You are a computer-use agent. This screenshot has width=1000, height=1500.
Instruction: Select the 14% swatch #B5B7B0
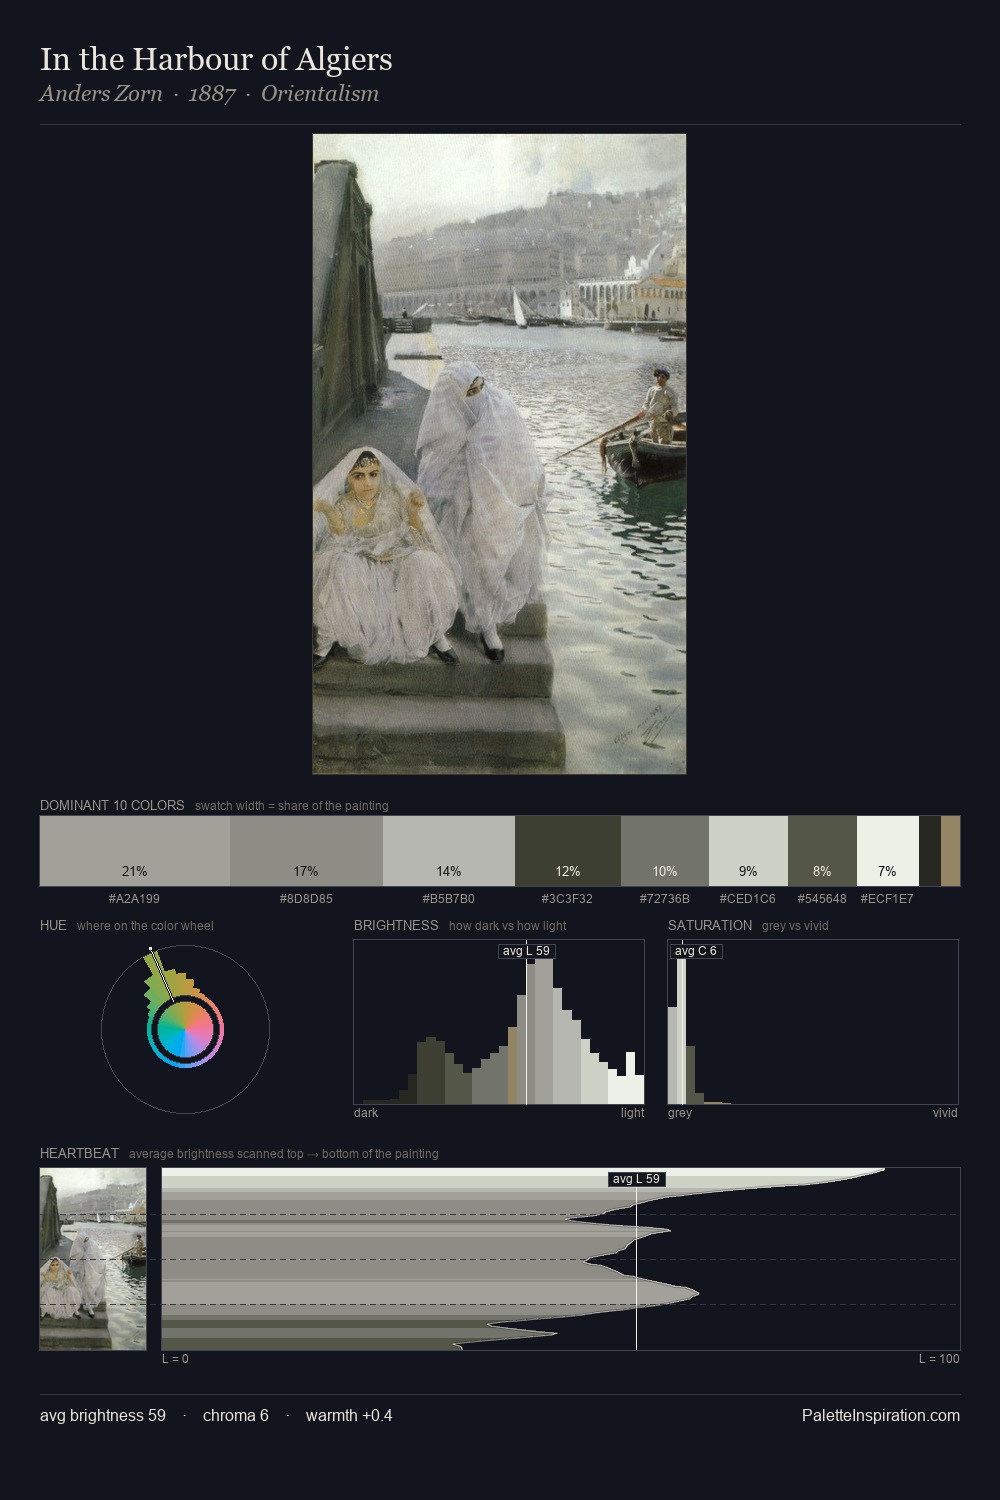(x=449, y=851)
